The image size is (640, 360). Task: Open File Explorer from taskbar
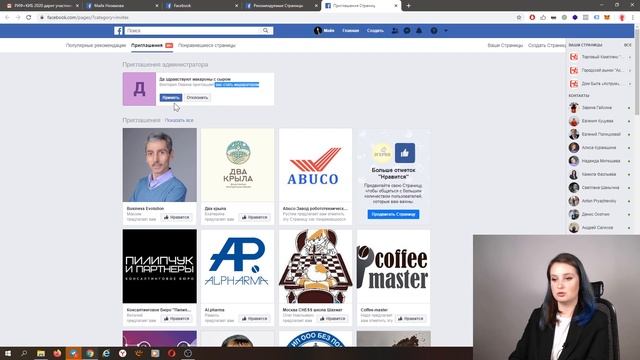point(41,353)
